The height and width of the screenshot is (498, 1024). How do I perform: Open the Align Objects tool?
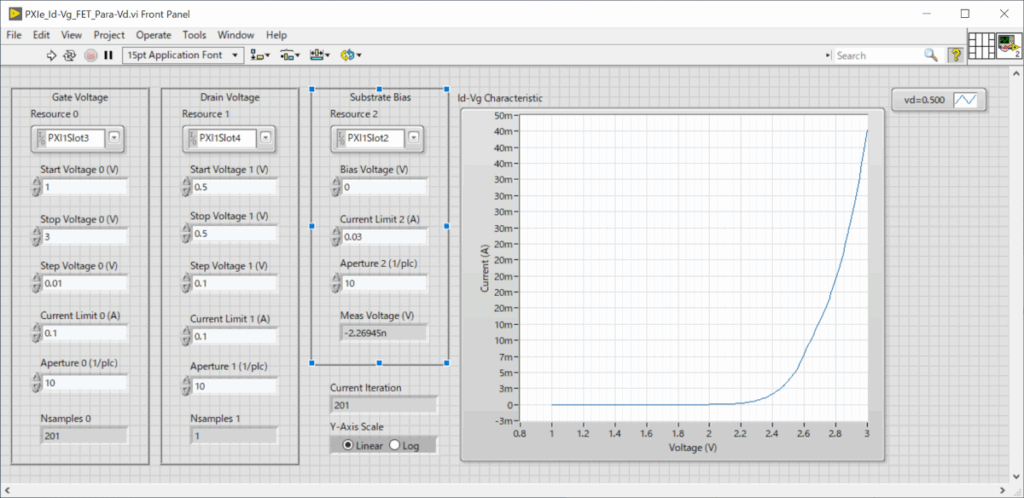pos(260,55)
